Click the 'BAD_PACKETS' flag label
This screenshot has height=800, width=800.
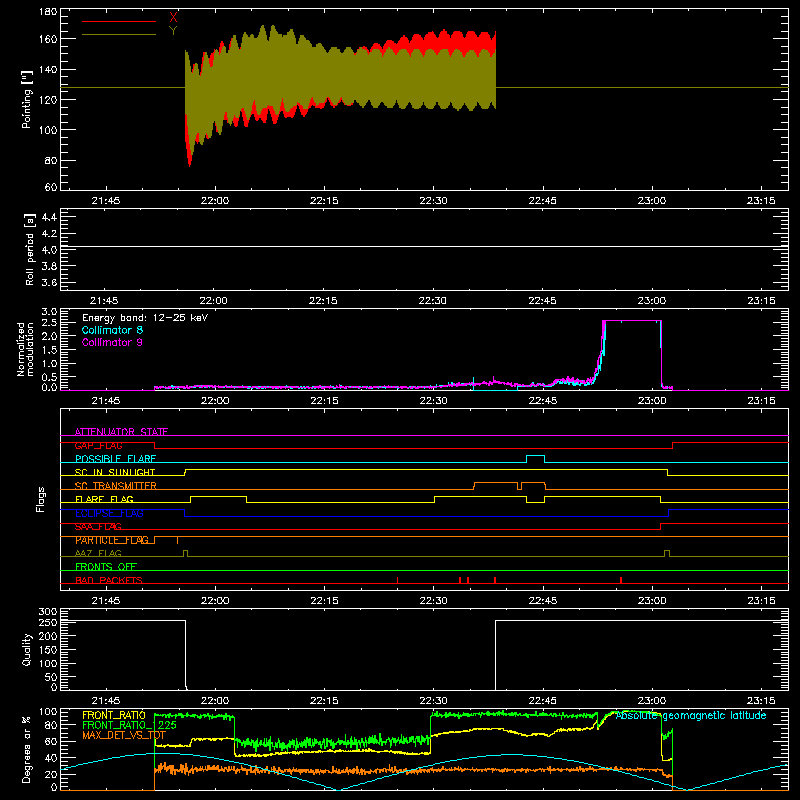[109, 580]
